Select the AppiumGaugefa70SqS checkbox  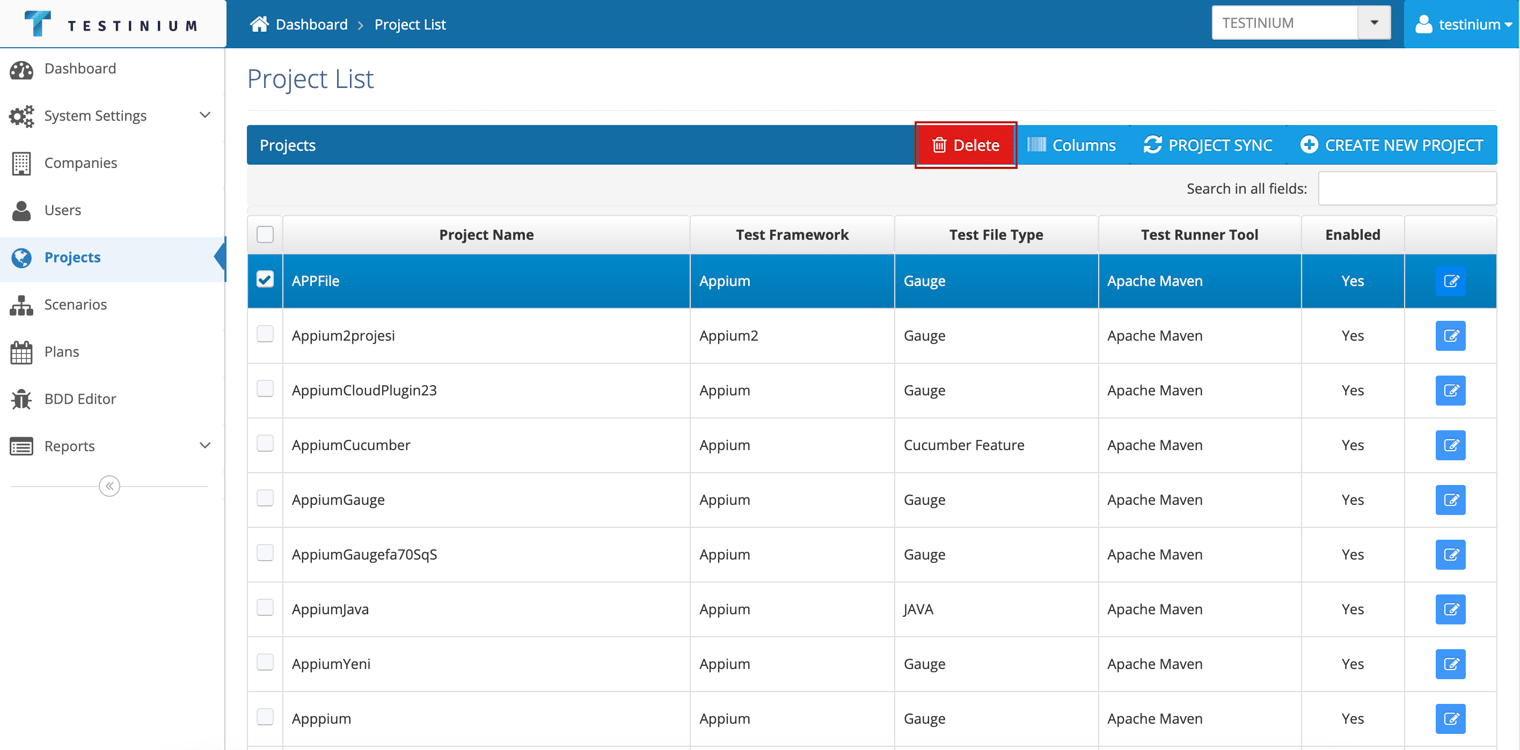click(x=265, y=552)
